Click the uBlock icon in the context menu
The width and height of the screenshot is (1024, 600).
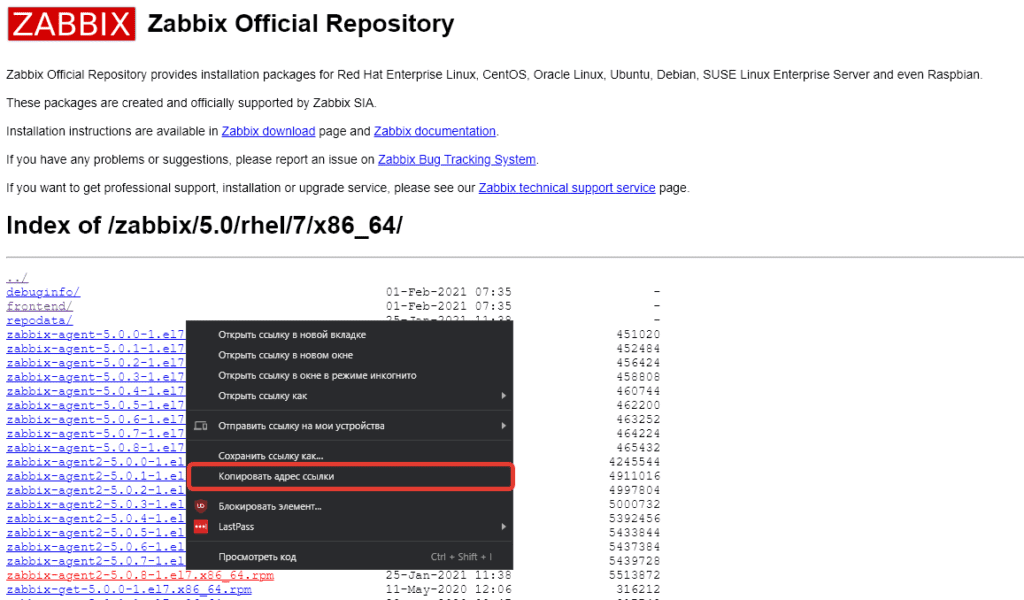click(x=201, y=506)
